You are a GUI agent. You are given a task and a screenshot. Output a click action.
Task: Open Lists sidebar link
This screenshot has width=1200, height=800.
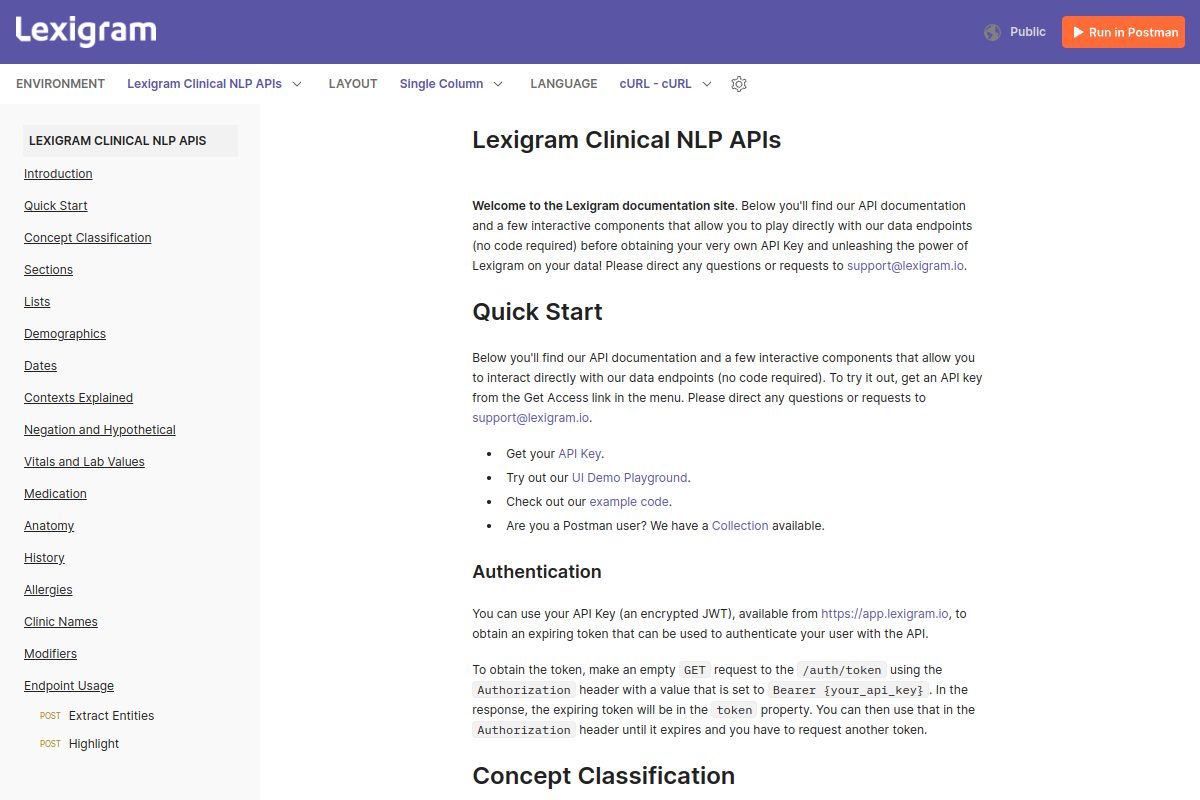point(37,302)
